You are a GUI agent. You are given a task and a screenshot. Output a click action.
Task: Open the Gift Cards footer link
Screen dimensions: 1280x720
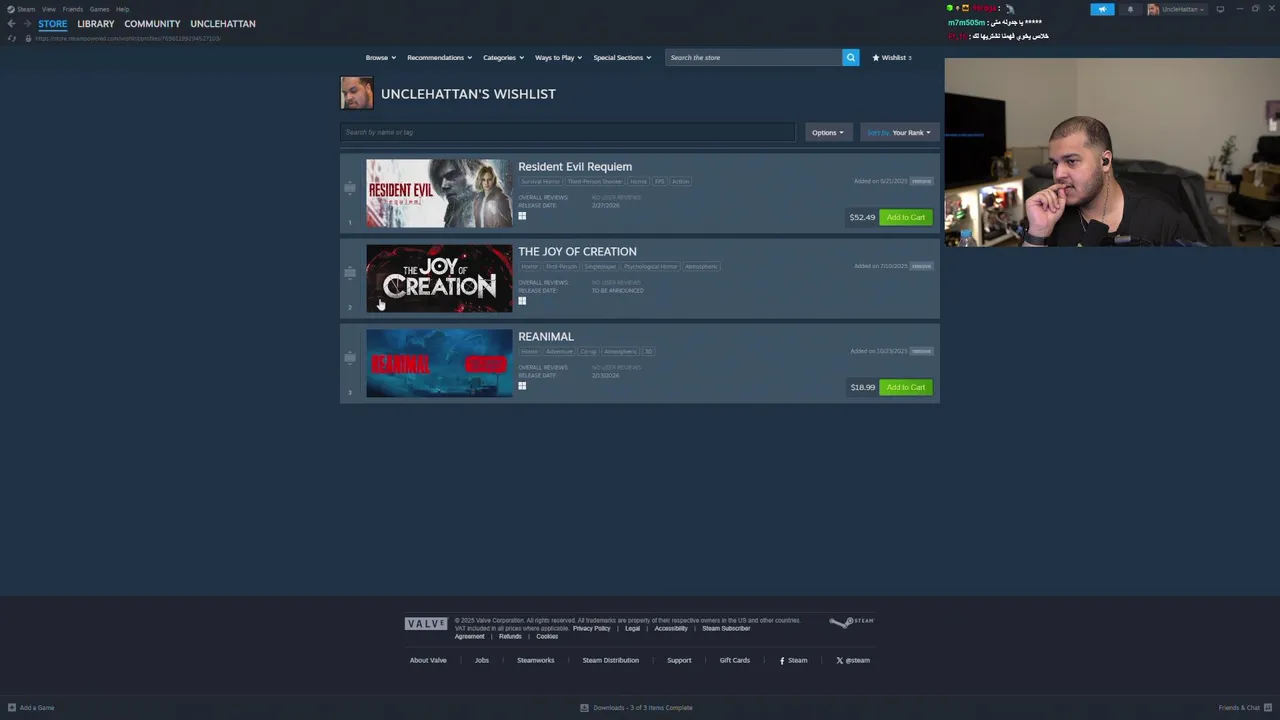[734, 660]
